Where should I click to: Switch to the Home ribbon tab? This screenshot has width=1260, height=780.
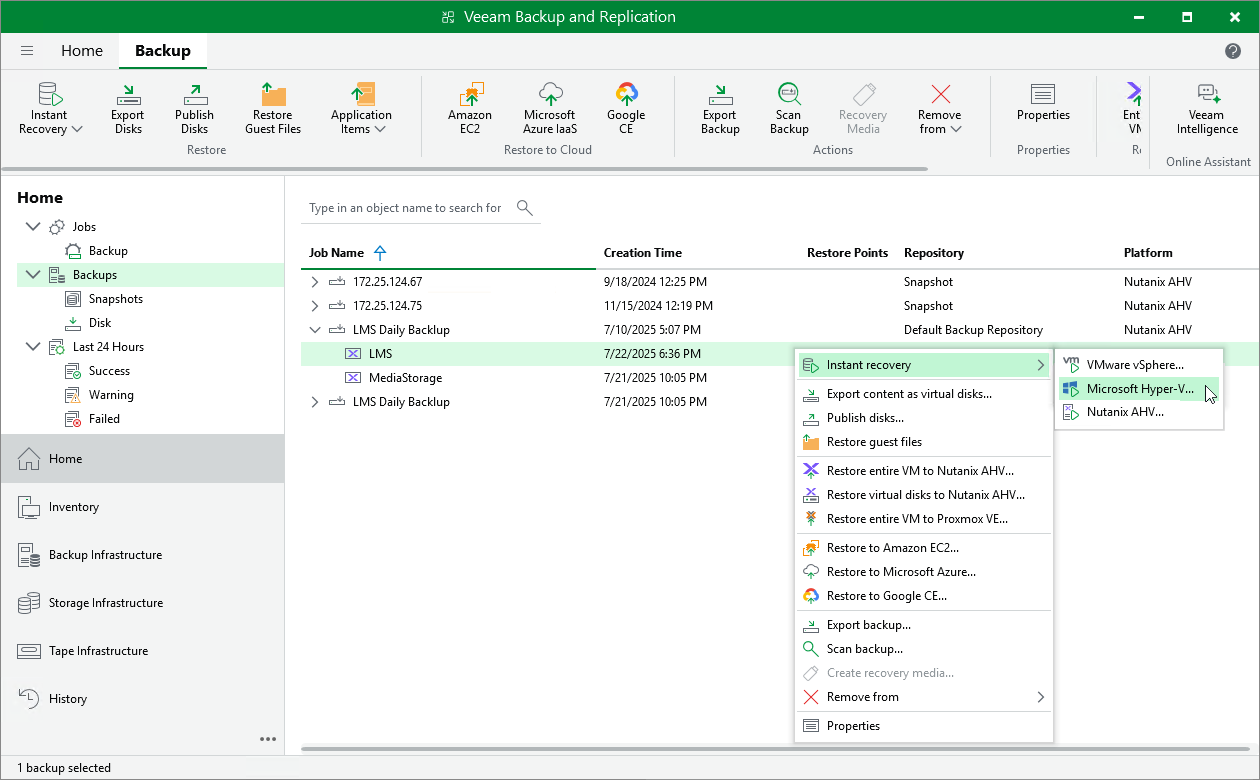[81, 50]
